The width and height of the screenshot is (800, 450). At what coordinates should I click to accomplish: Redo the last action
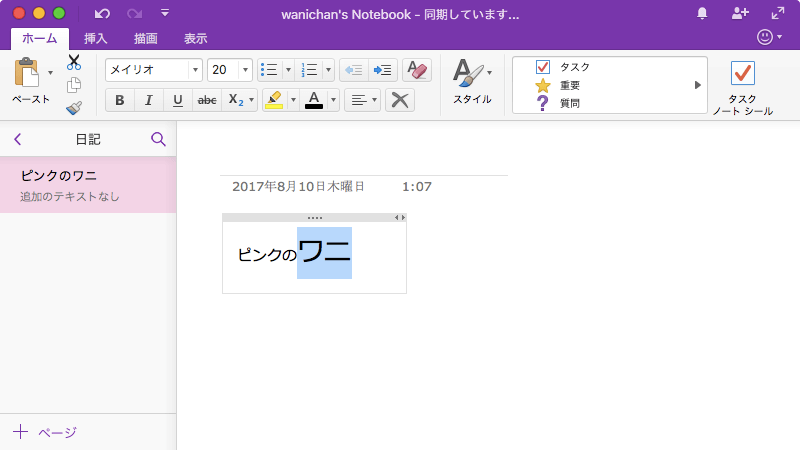(134, 14)
